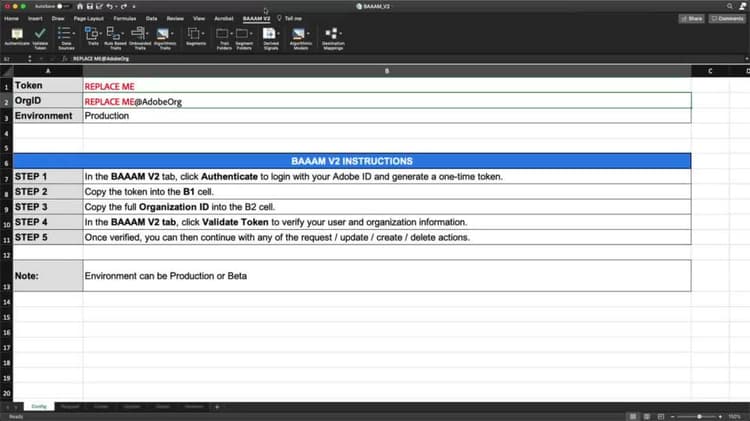This screenshot has width=750, height=421.
Task: Click the Save icon in title bar
Action: 89,6
